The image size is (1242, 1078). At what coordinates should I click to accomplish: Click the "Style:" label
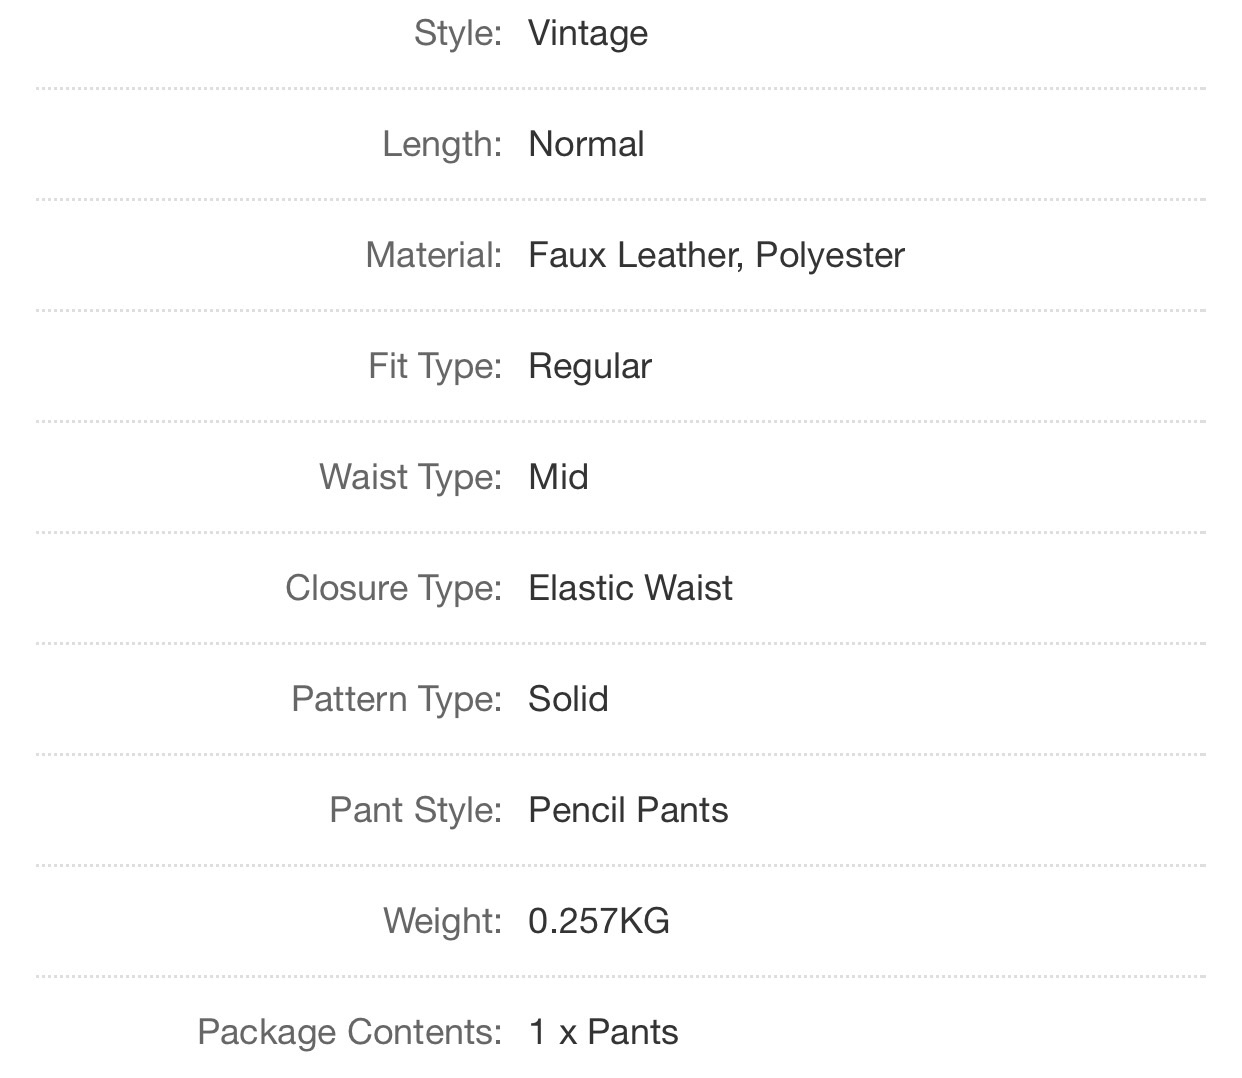[457, 33]
